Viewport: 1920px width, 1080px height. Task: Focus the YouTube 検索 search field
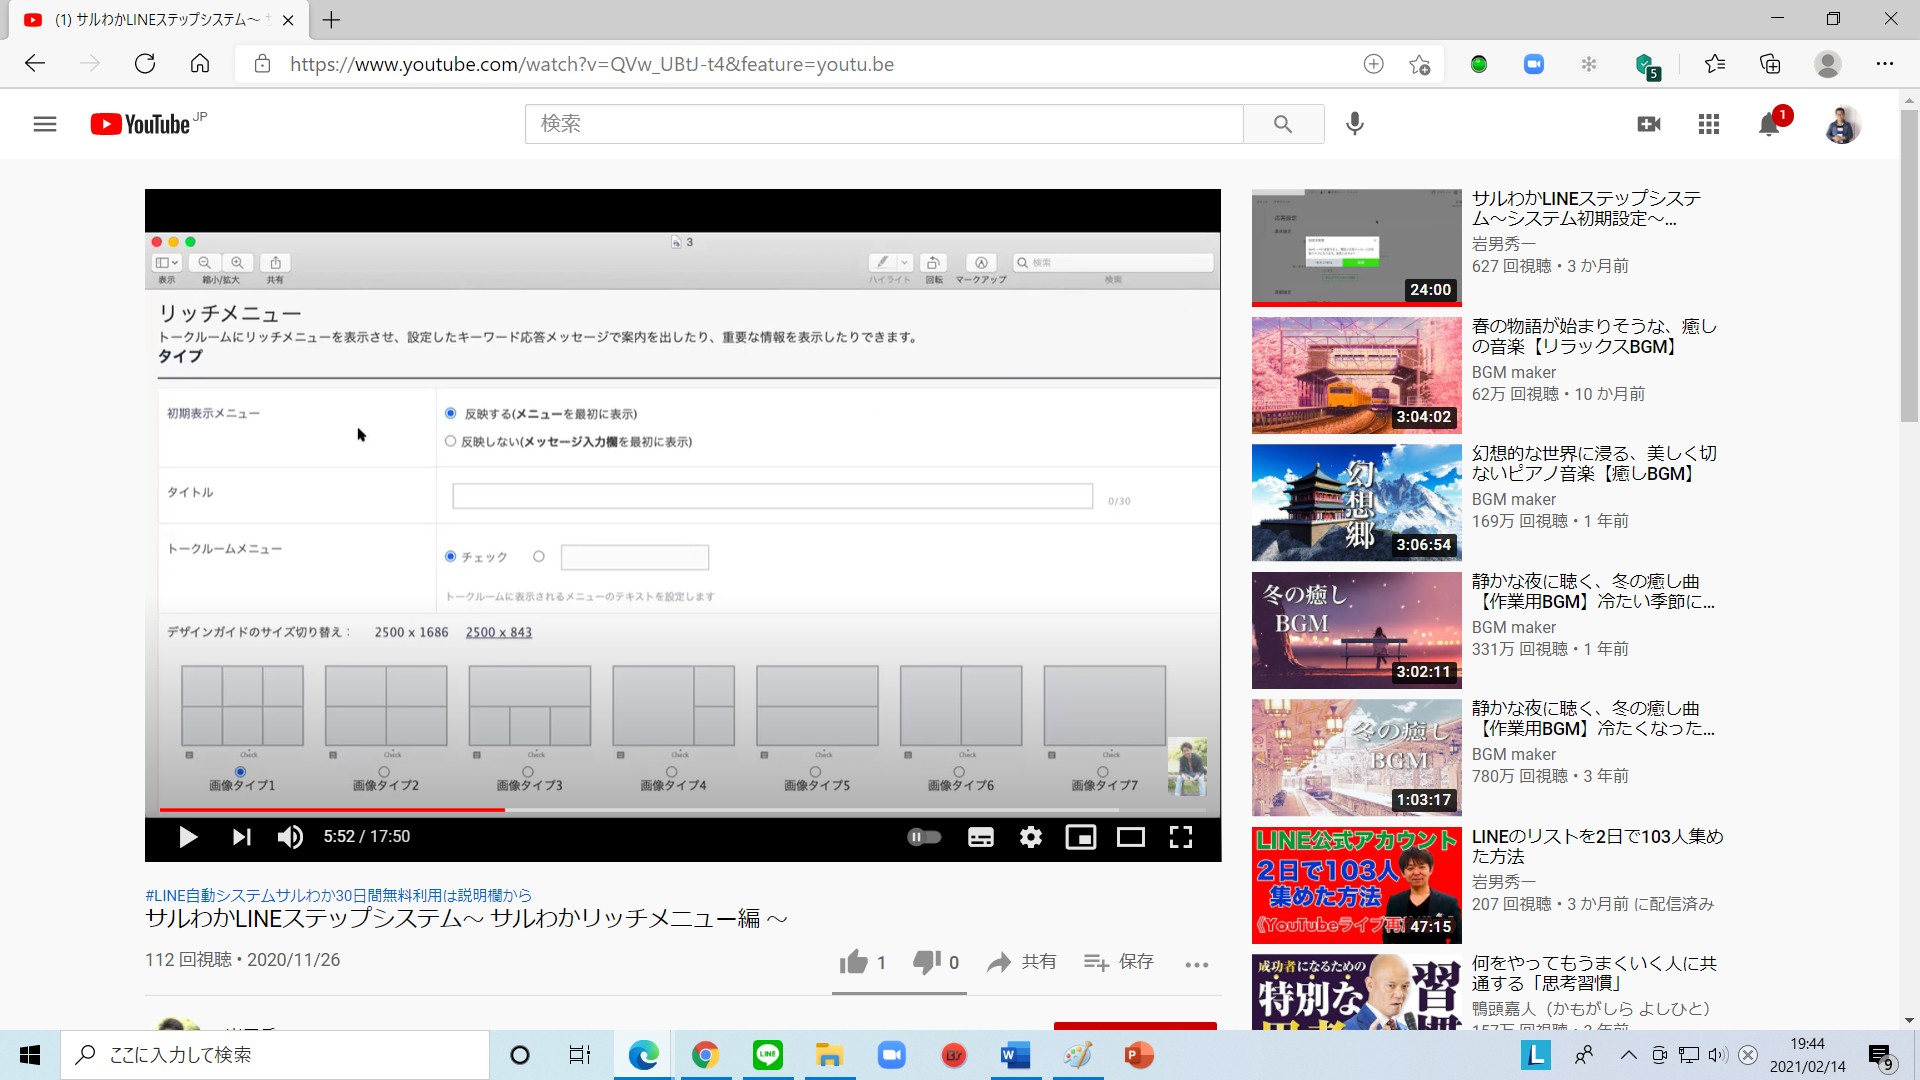coord(884,124)
